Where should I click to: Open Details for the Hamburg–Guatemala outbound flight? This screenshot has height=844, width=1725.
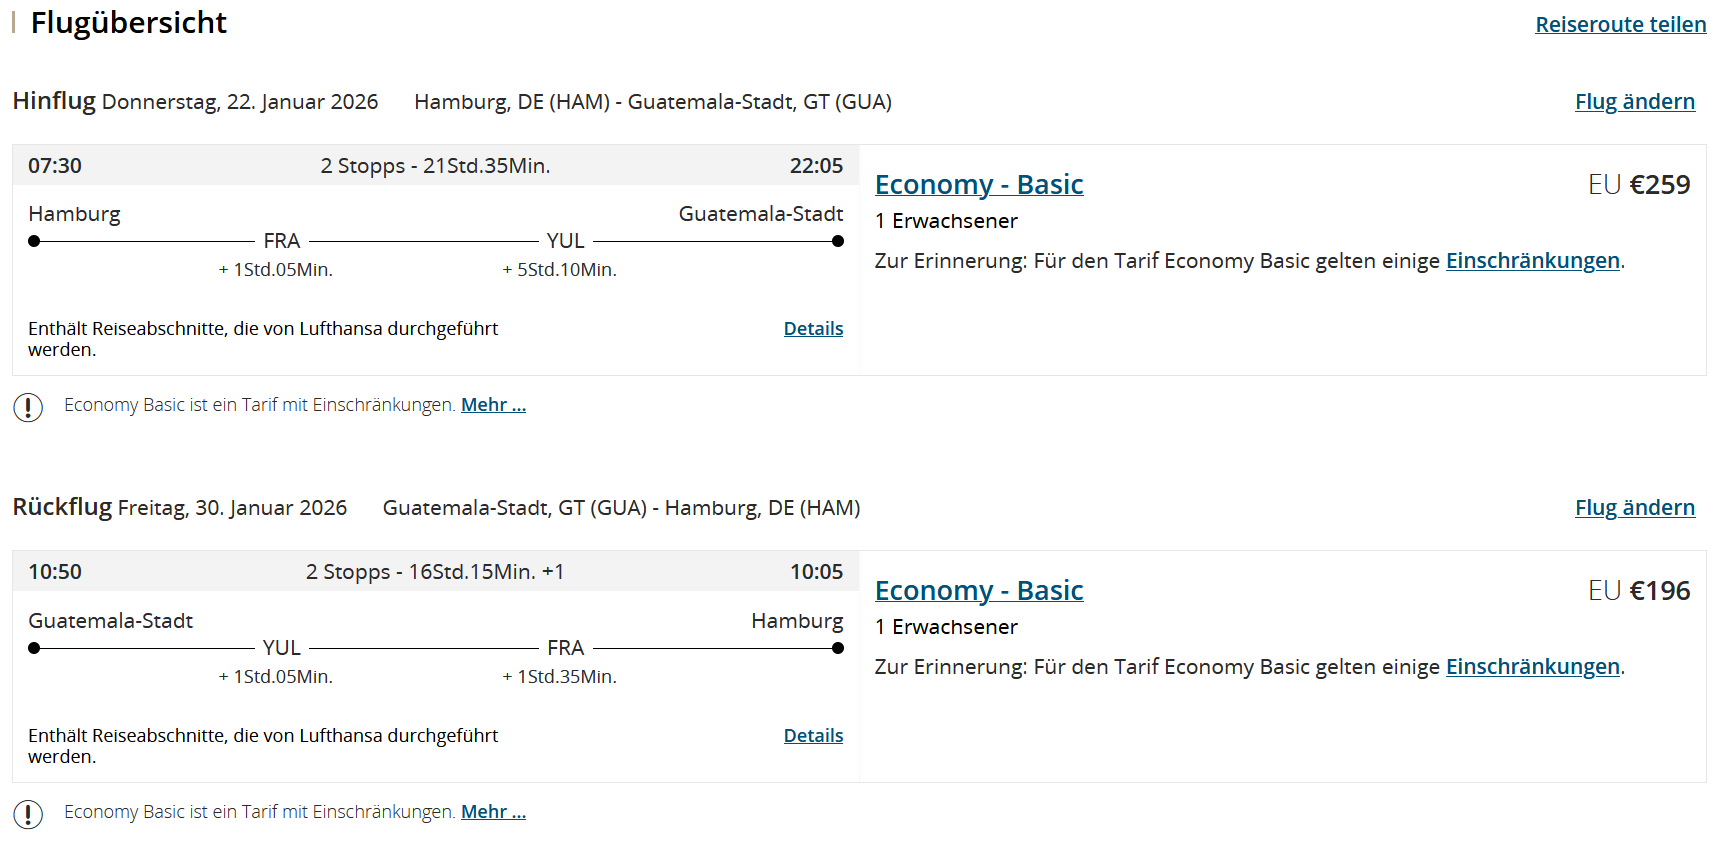click(813, 329)
